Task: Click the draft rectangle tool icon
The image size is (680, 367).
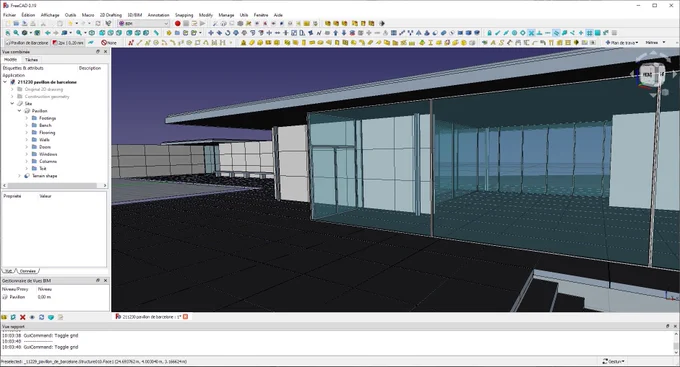Action: point(197,43)
